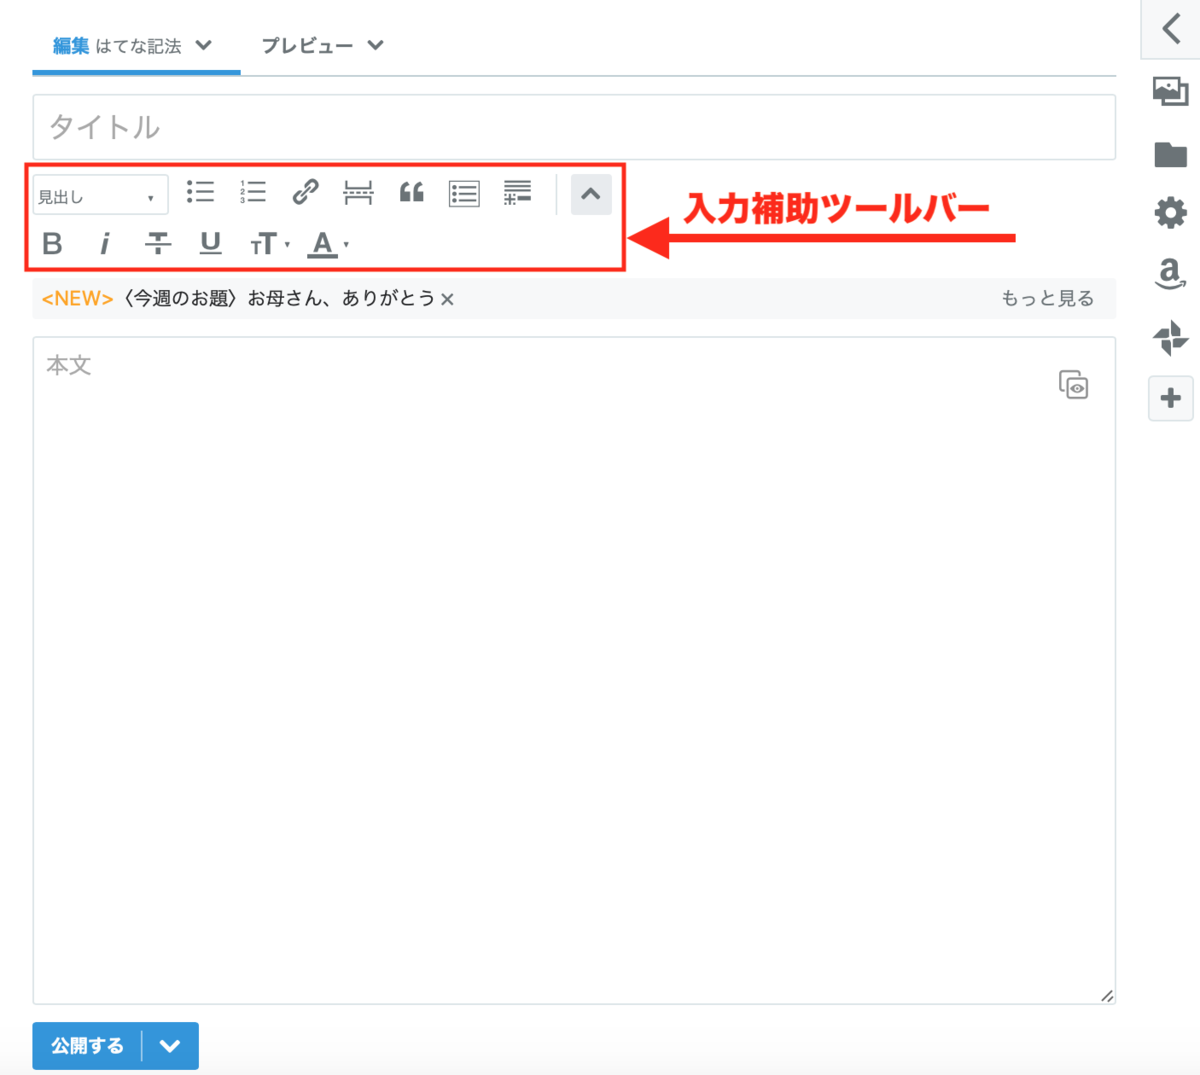Collapse the input assist toolbar
The width and height of the screenshot is (1200, 1075).
[x=591, y=194]
